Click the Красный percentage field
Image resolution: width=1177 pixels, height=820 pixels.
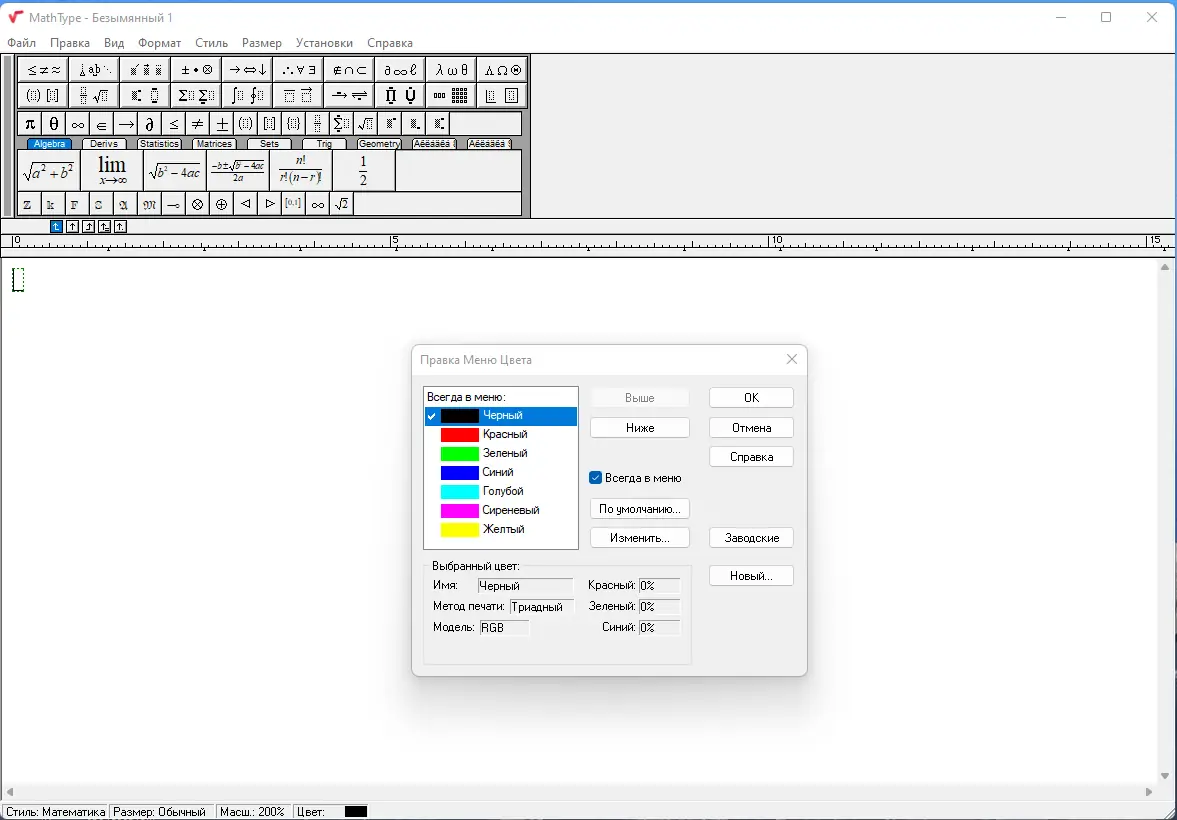[x=660, y=586]
